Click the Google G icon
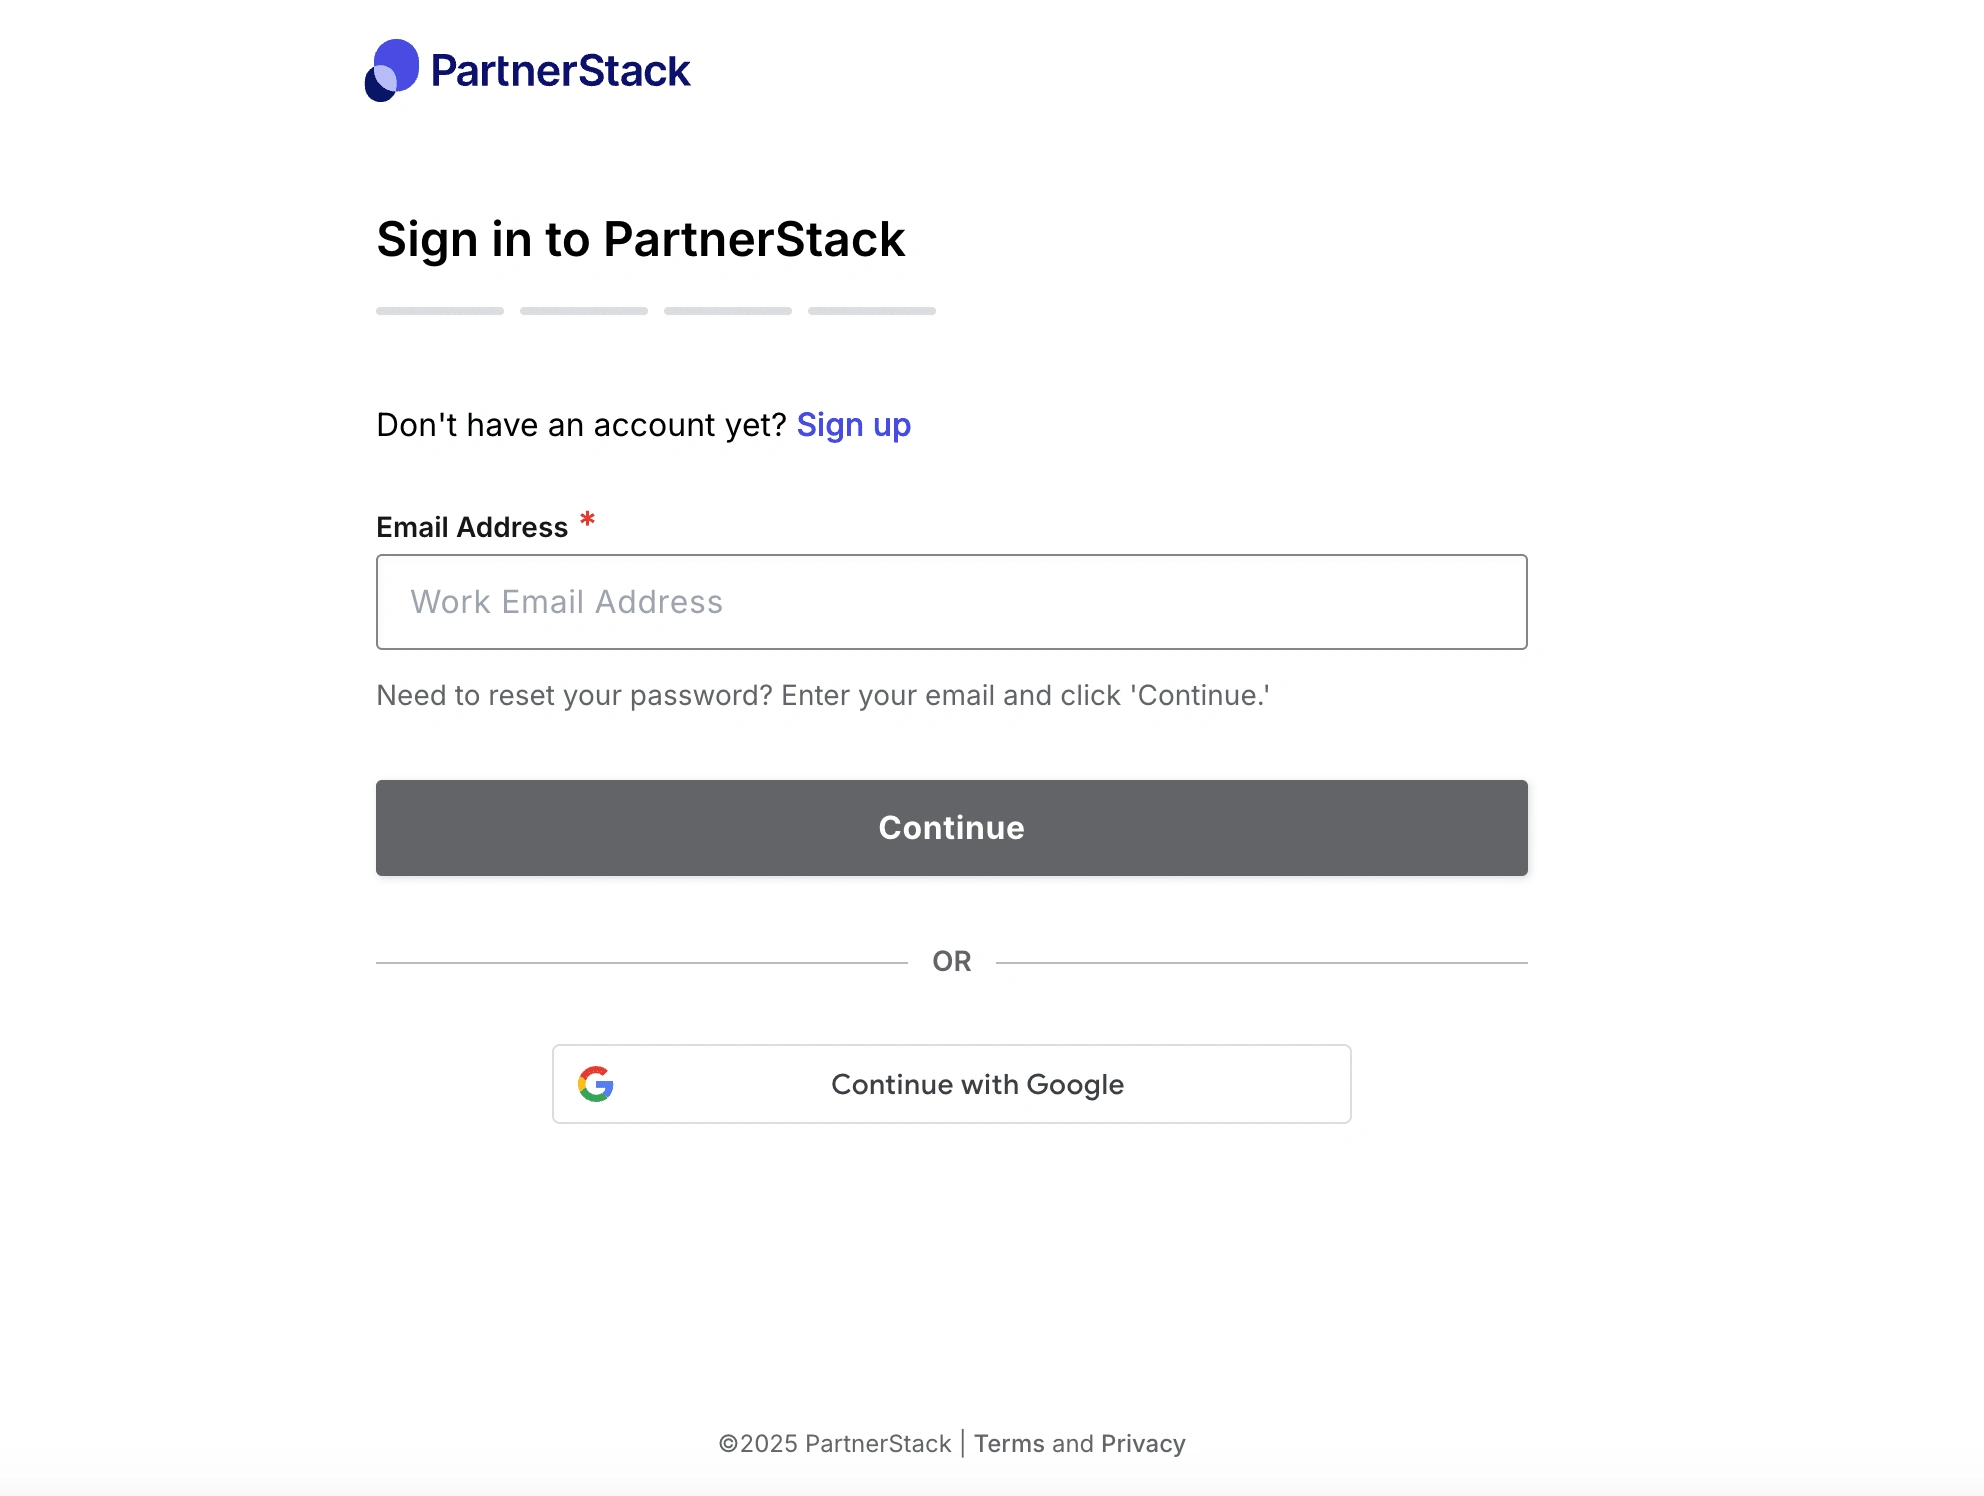Viewport: 1984px width, 1496px height. pyautogui.click(x=596, y=1084)
